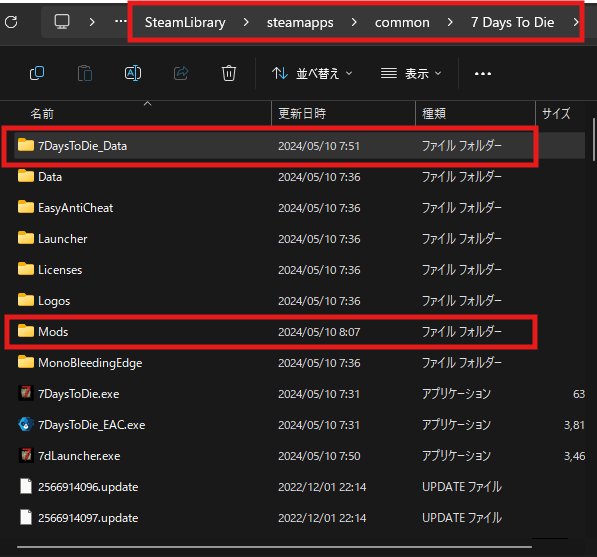Open the toolbar more options ellipsis

pyautogui.click(x=483, y=73)
